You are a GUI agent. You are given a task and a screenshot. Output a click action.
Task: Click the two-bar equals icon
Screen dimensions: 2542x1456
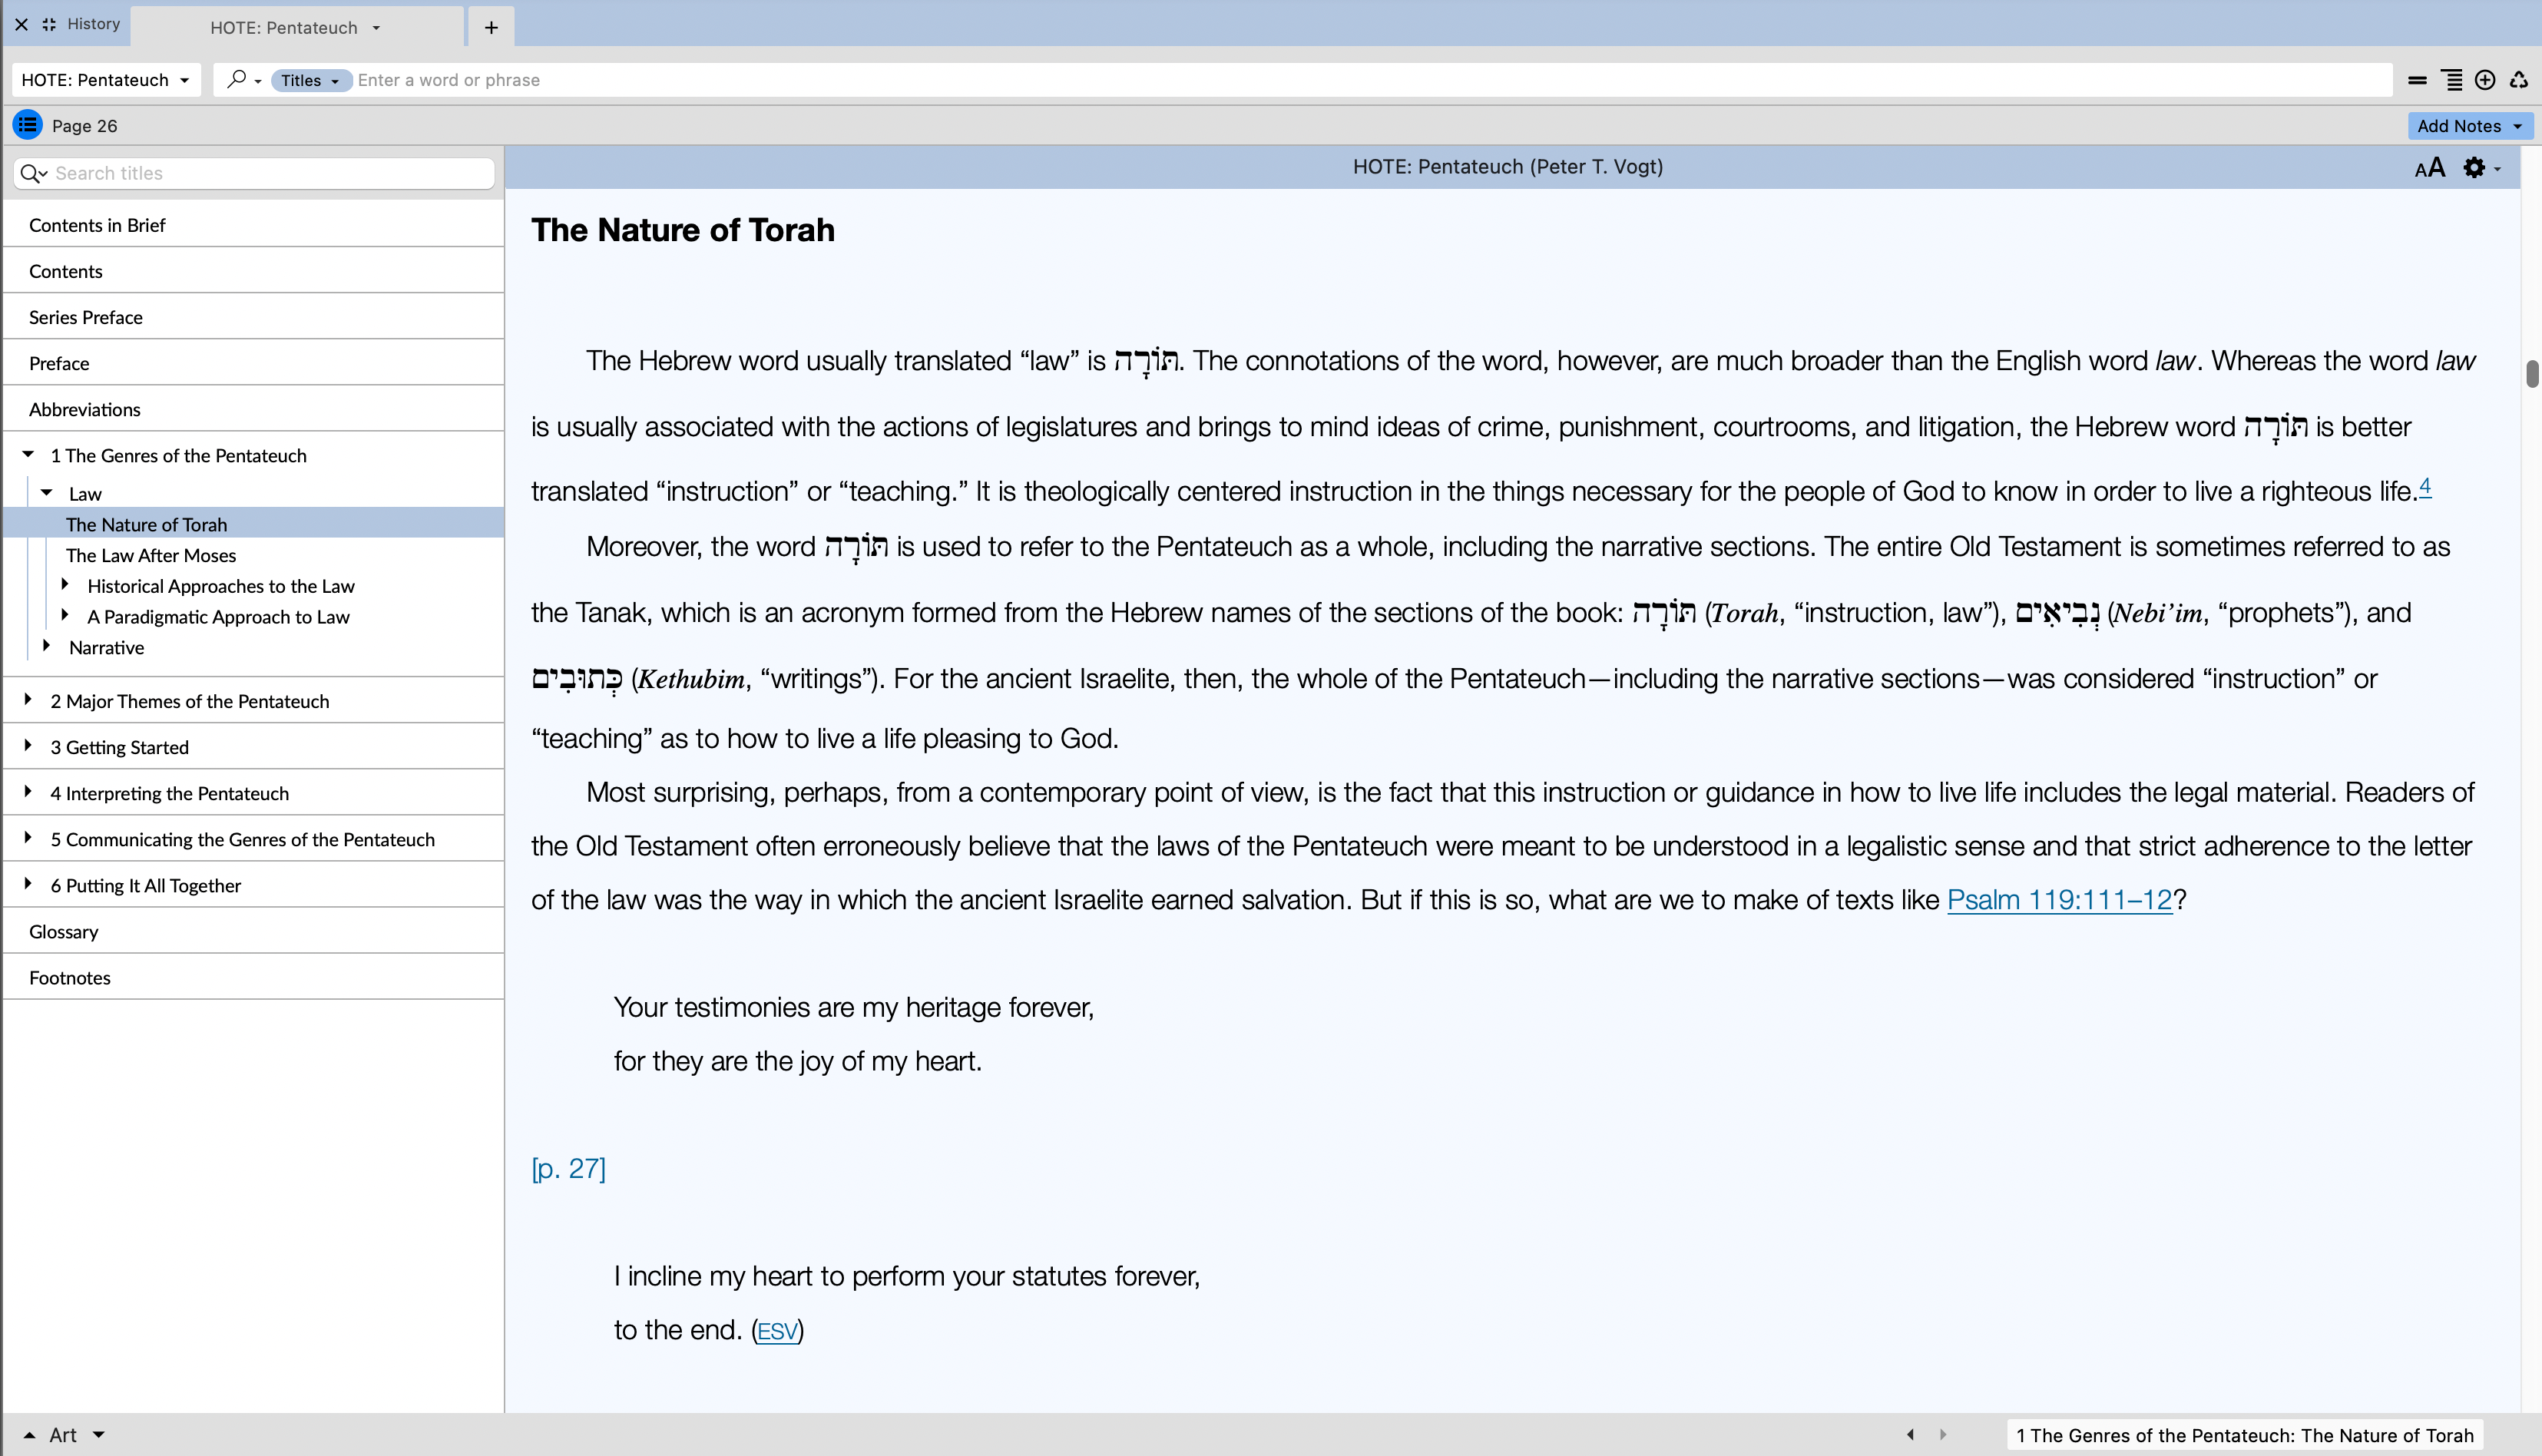pos(2417,80)
